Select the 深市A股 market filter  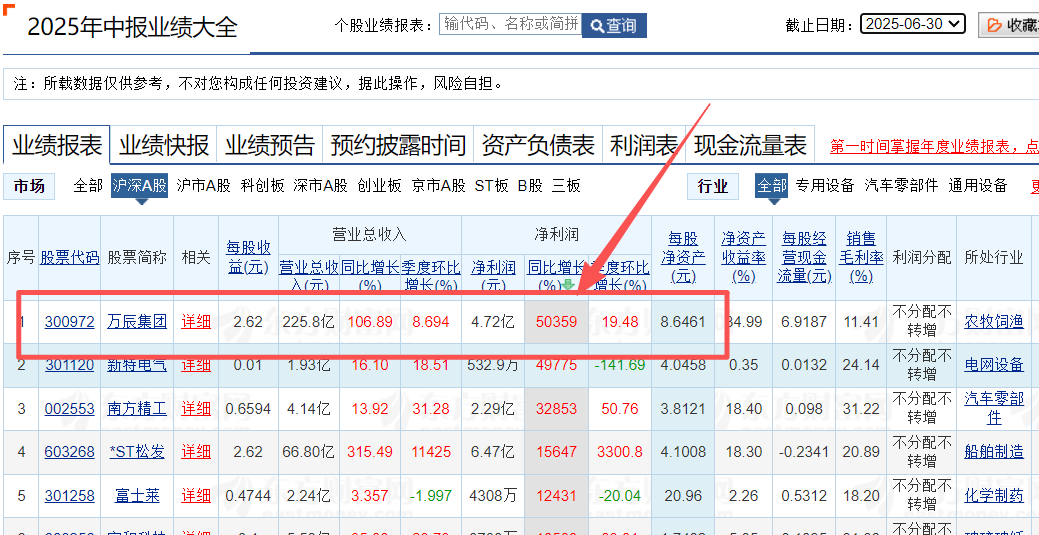click(321, 186)
